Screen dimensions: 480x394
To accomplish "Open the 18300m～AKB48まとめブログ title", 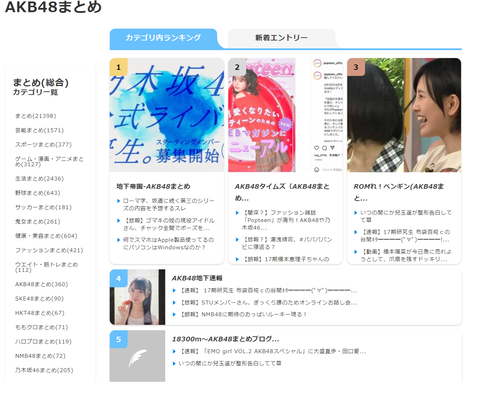I will point(226,339).
